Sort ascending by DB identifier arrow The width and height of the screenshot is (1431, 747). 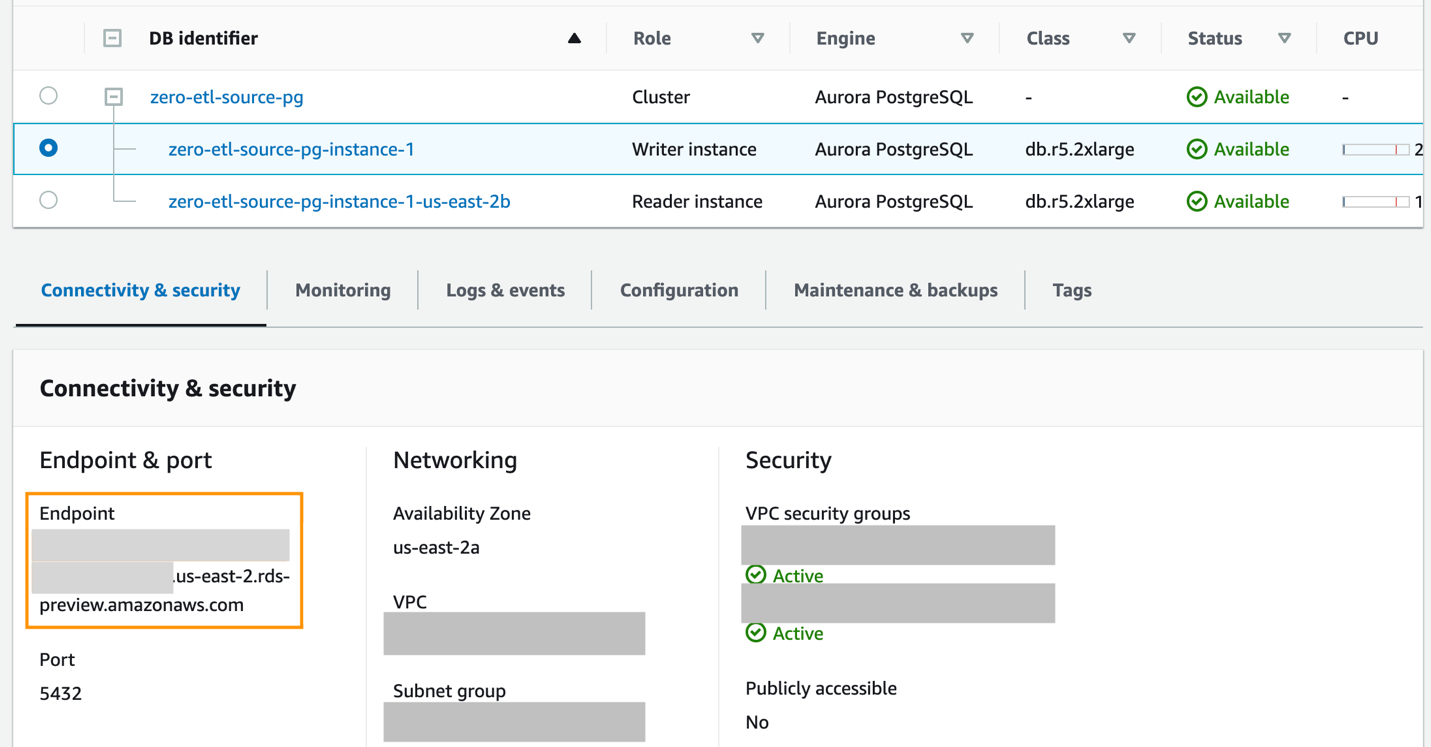(x=574, y=39)
